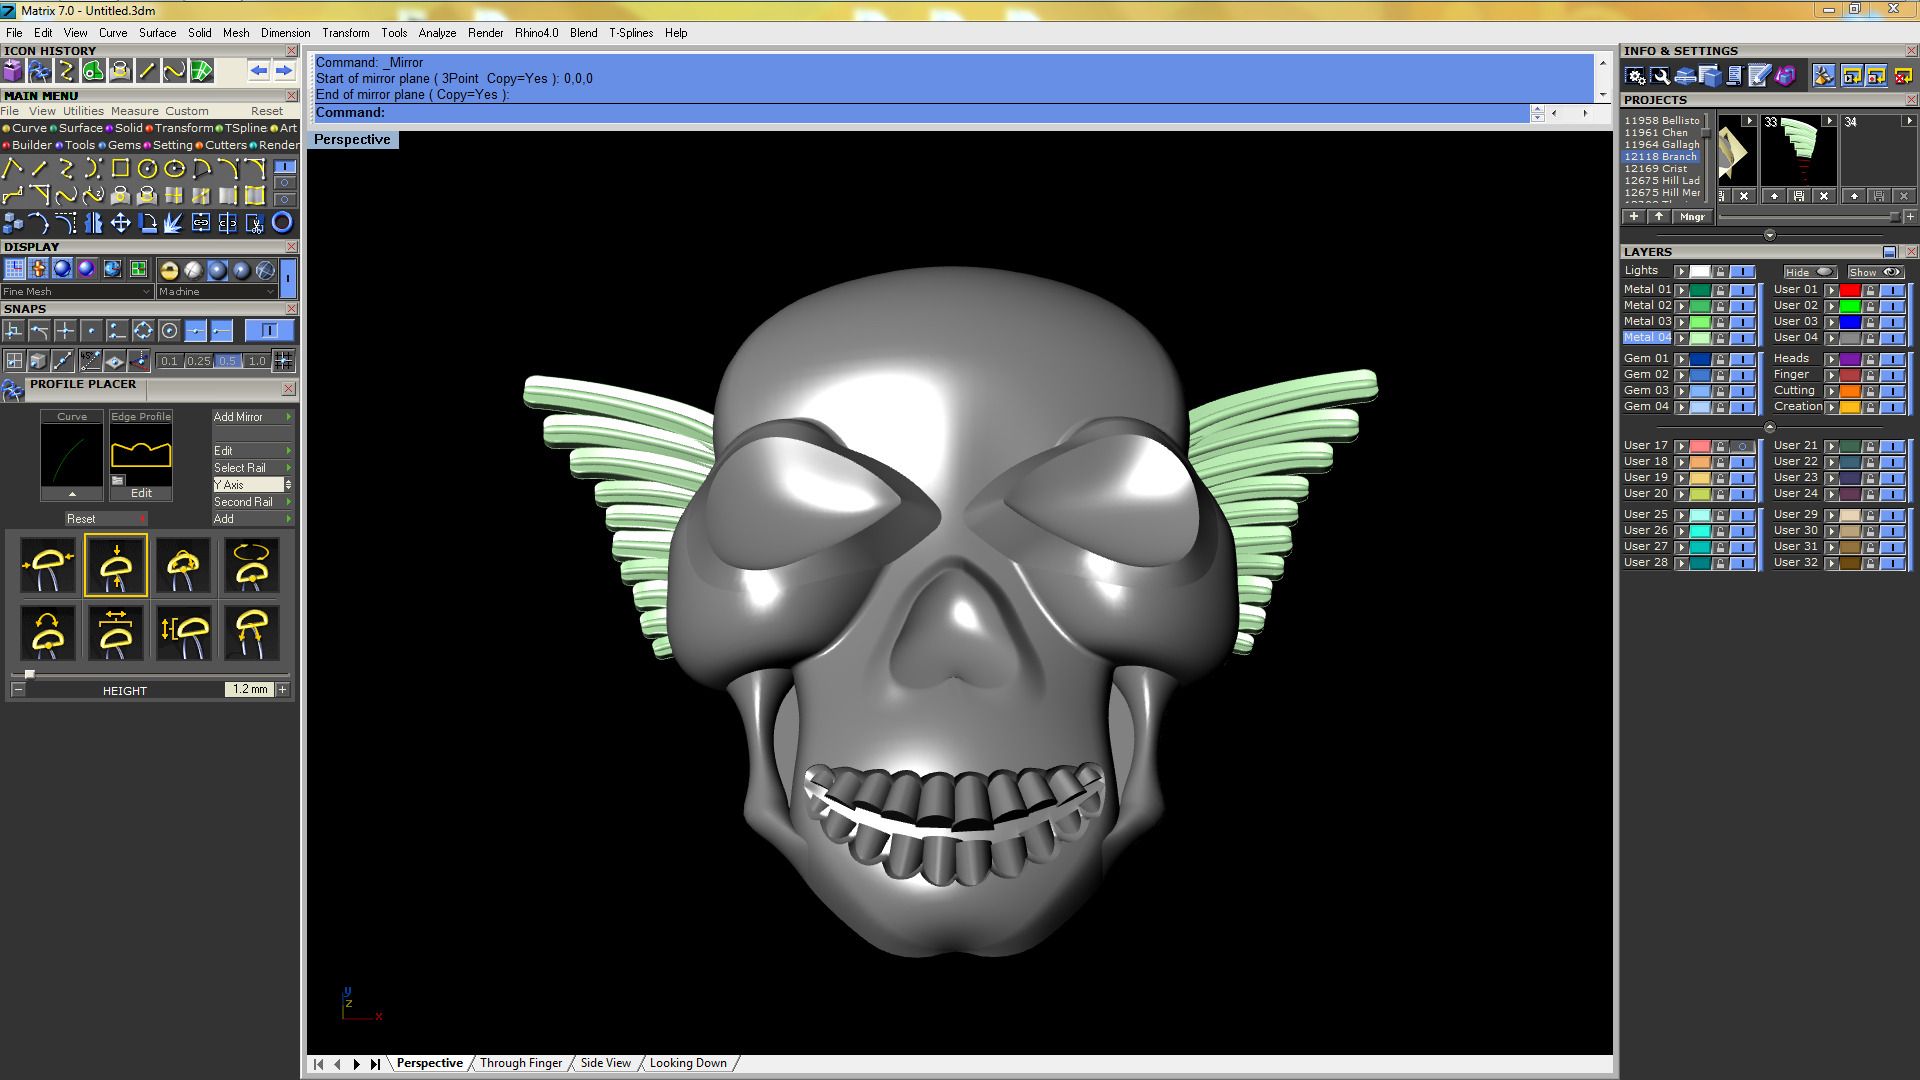Image resolution: width=1920 pixels, height=1080 pixels.
Task: Open the Transform menu in menu bar
Action: click(345, 33)
